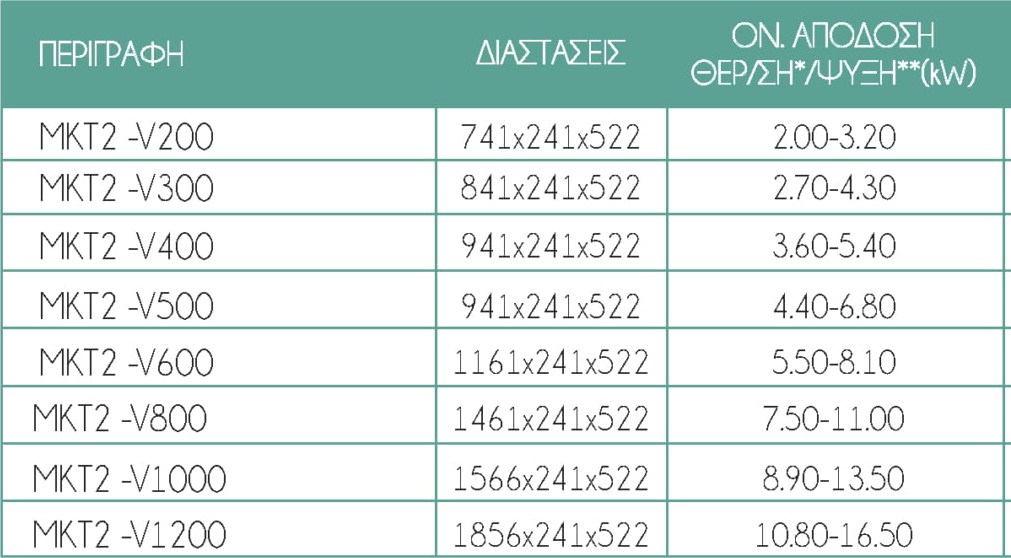Select the 1161x241x522 dimensions cell
This screenshot has height=558, width=1011.
pos(550,358)
